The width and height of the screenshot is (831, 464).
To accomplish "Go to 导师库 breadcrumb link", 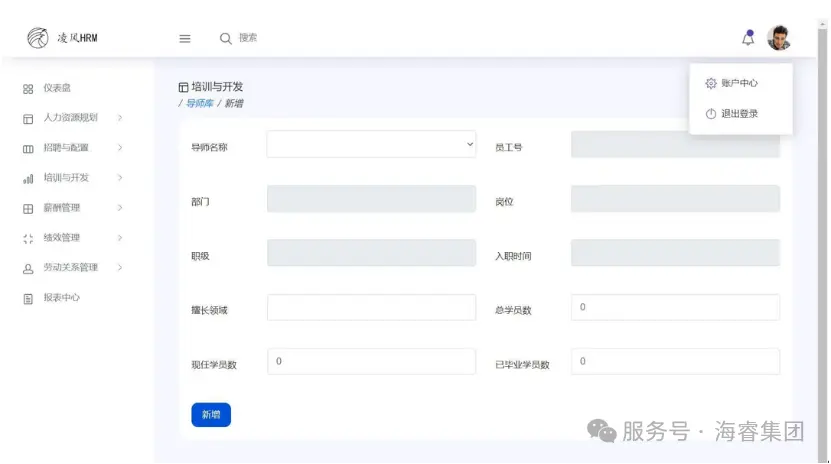I will [x=199, y=104].
